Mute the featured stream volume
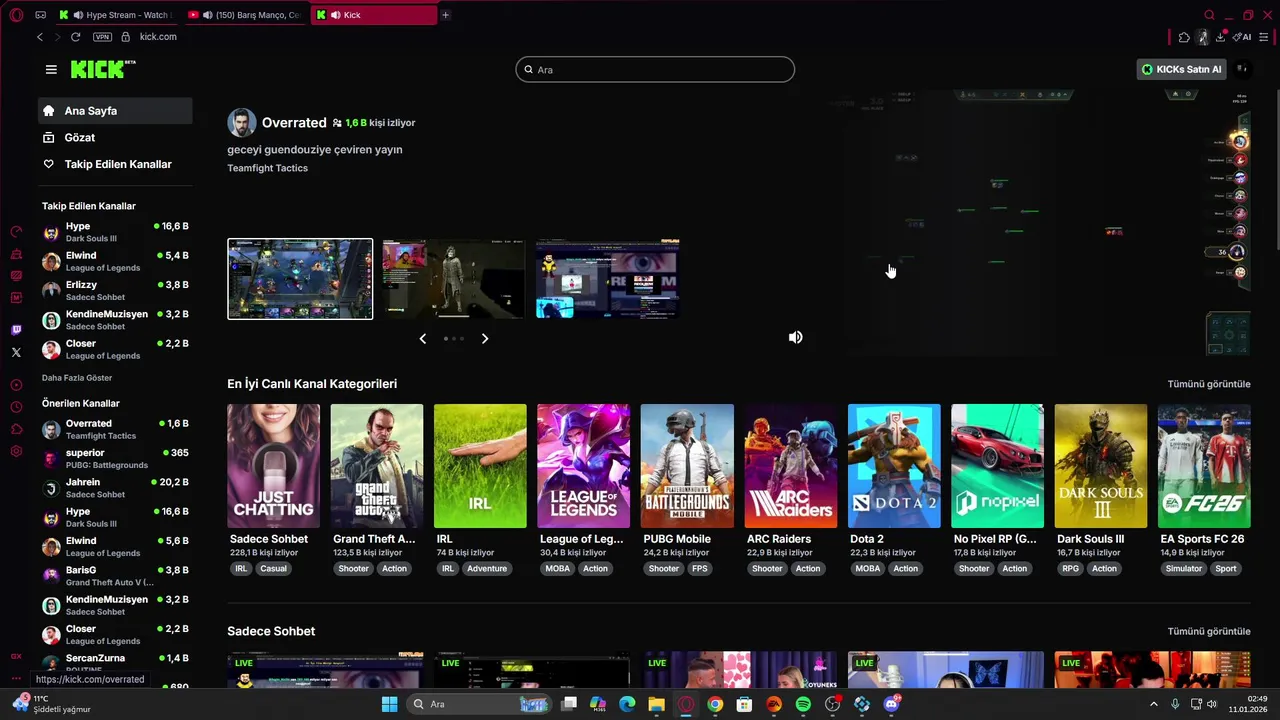The height and width of the screenshot is (720, 1280). [795, 337]
